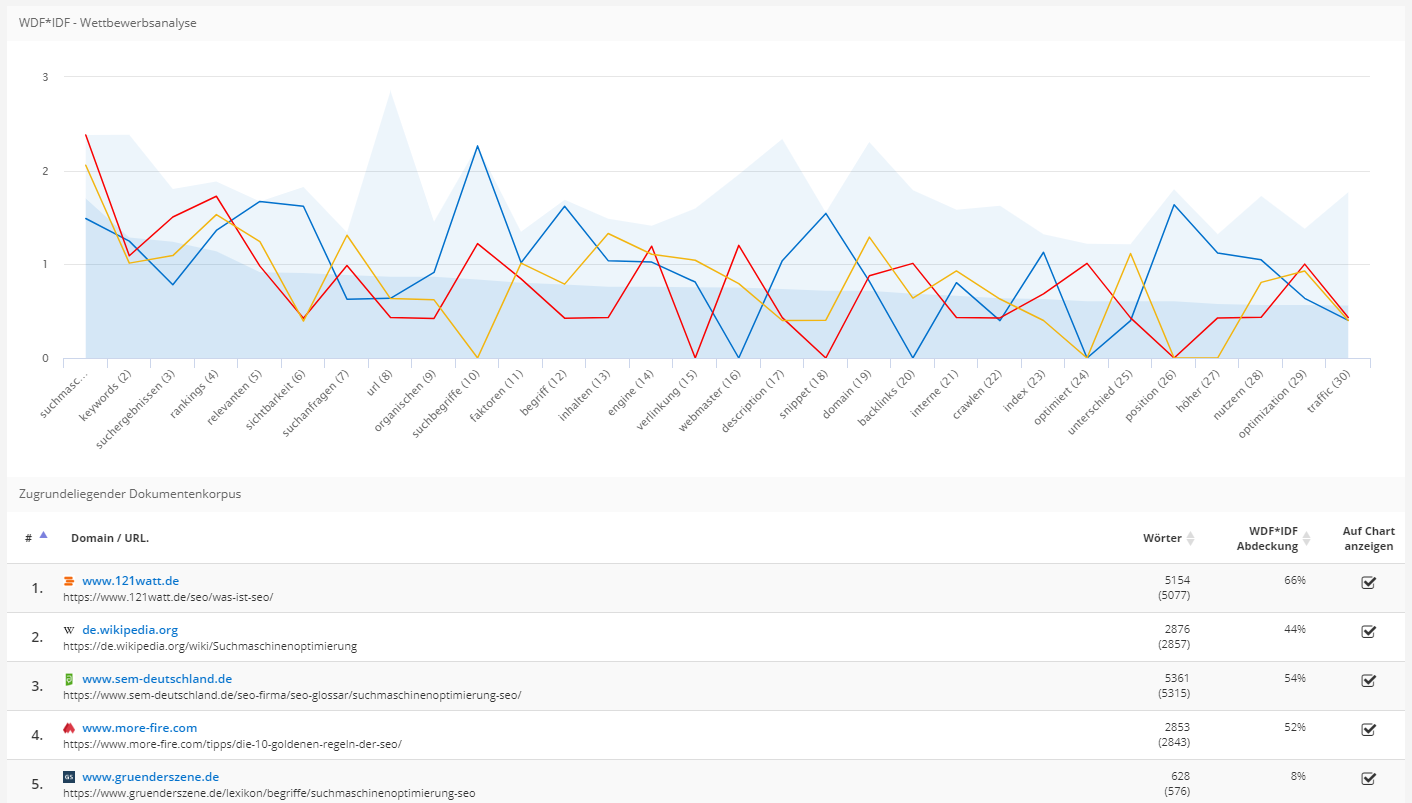Sort by WDF*IDF Abdeckung column arrows
This screenshot has height=803, width=1412.
point(1306,538)
